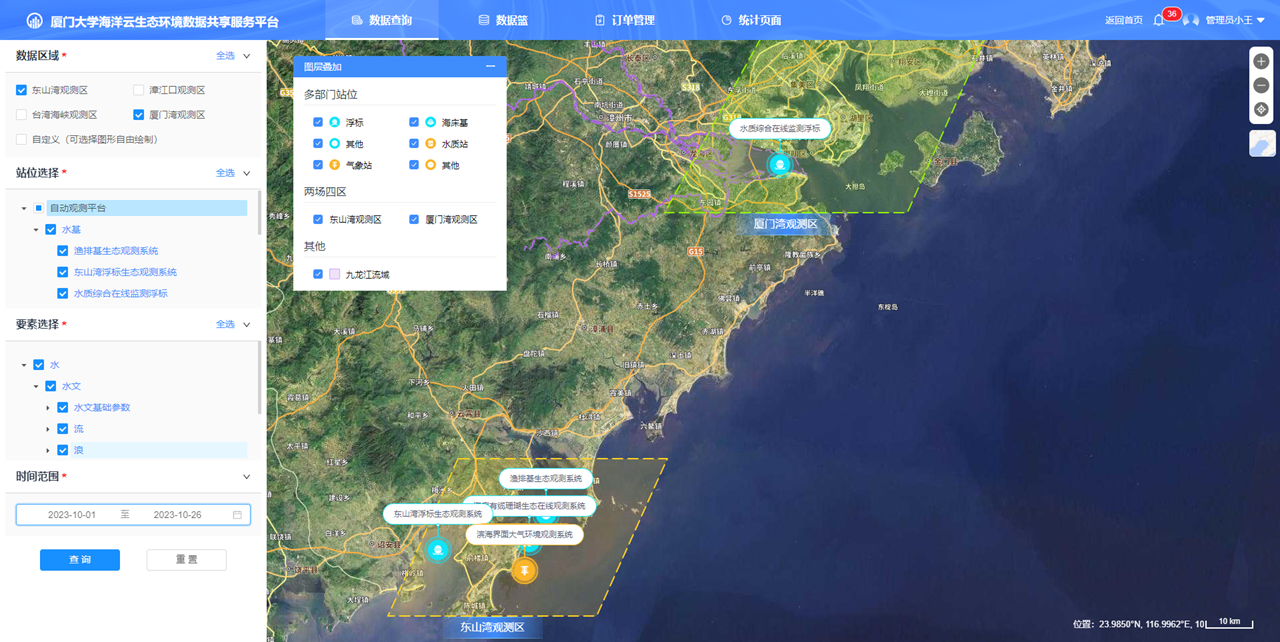Click the 查询 button
The width and height of the screenshot is (1280, 642).
point(80,560)
